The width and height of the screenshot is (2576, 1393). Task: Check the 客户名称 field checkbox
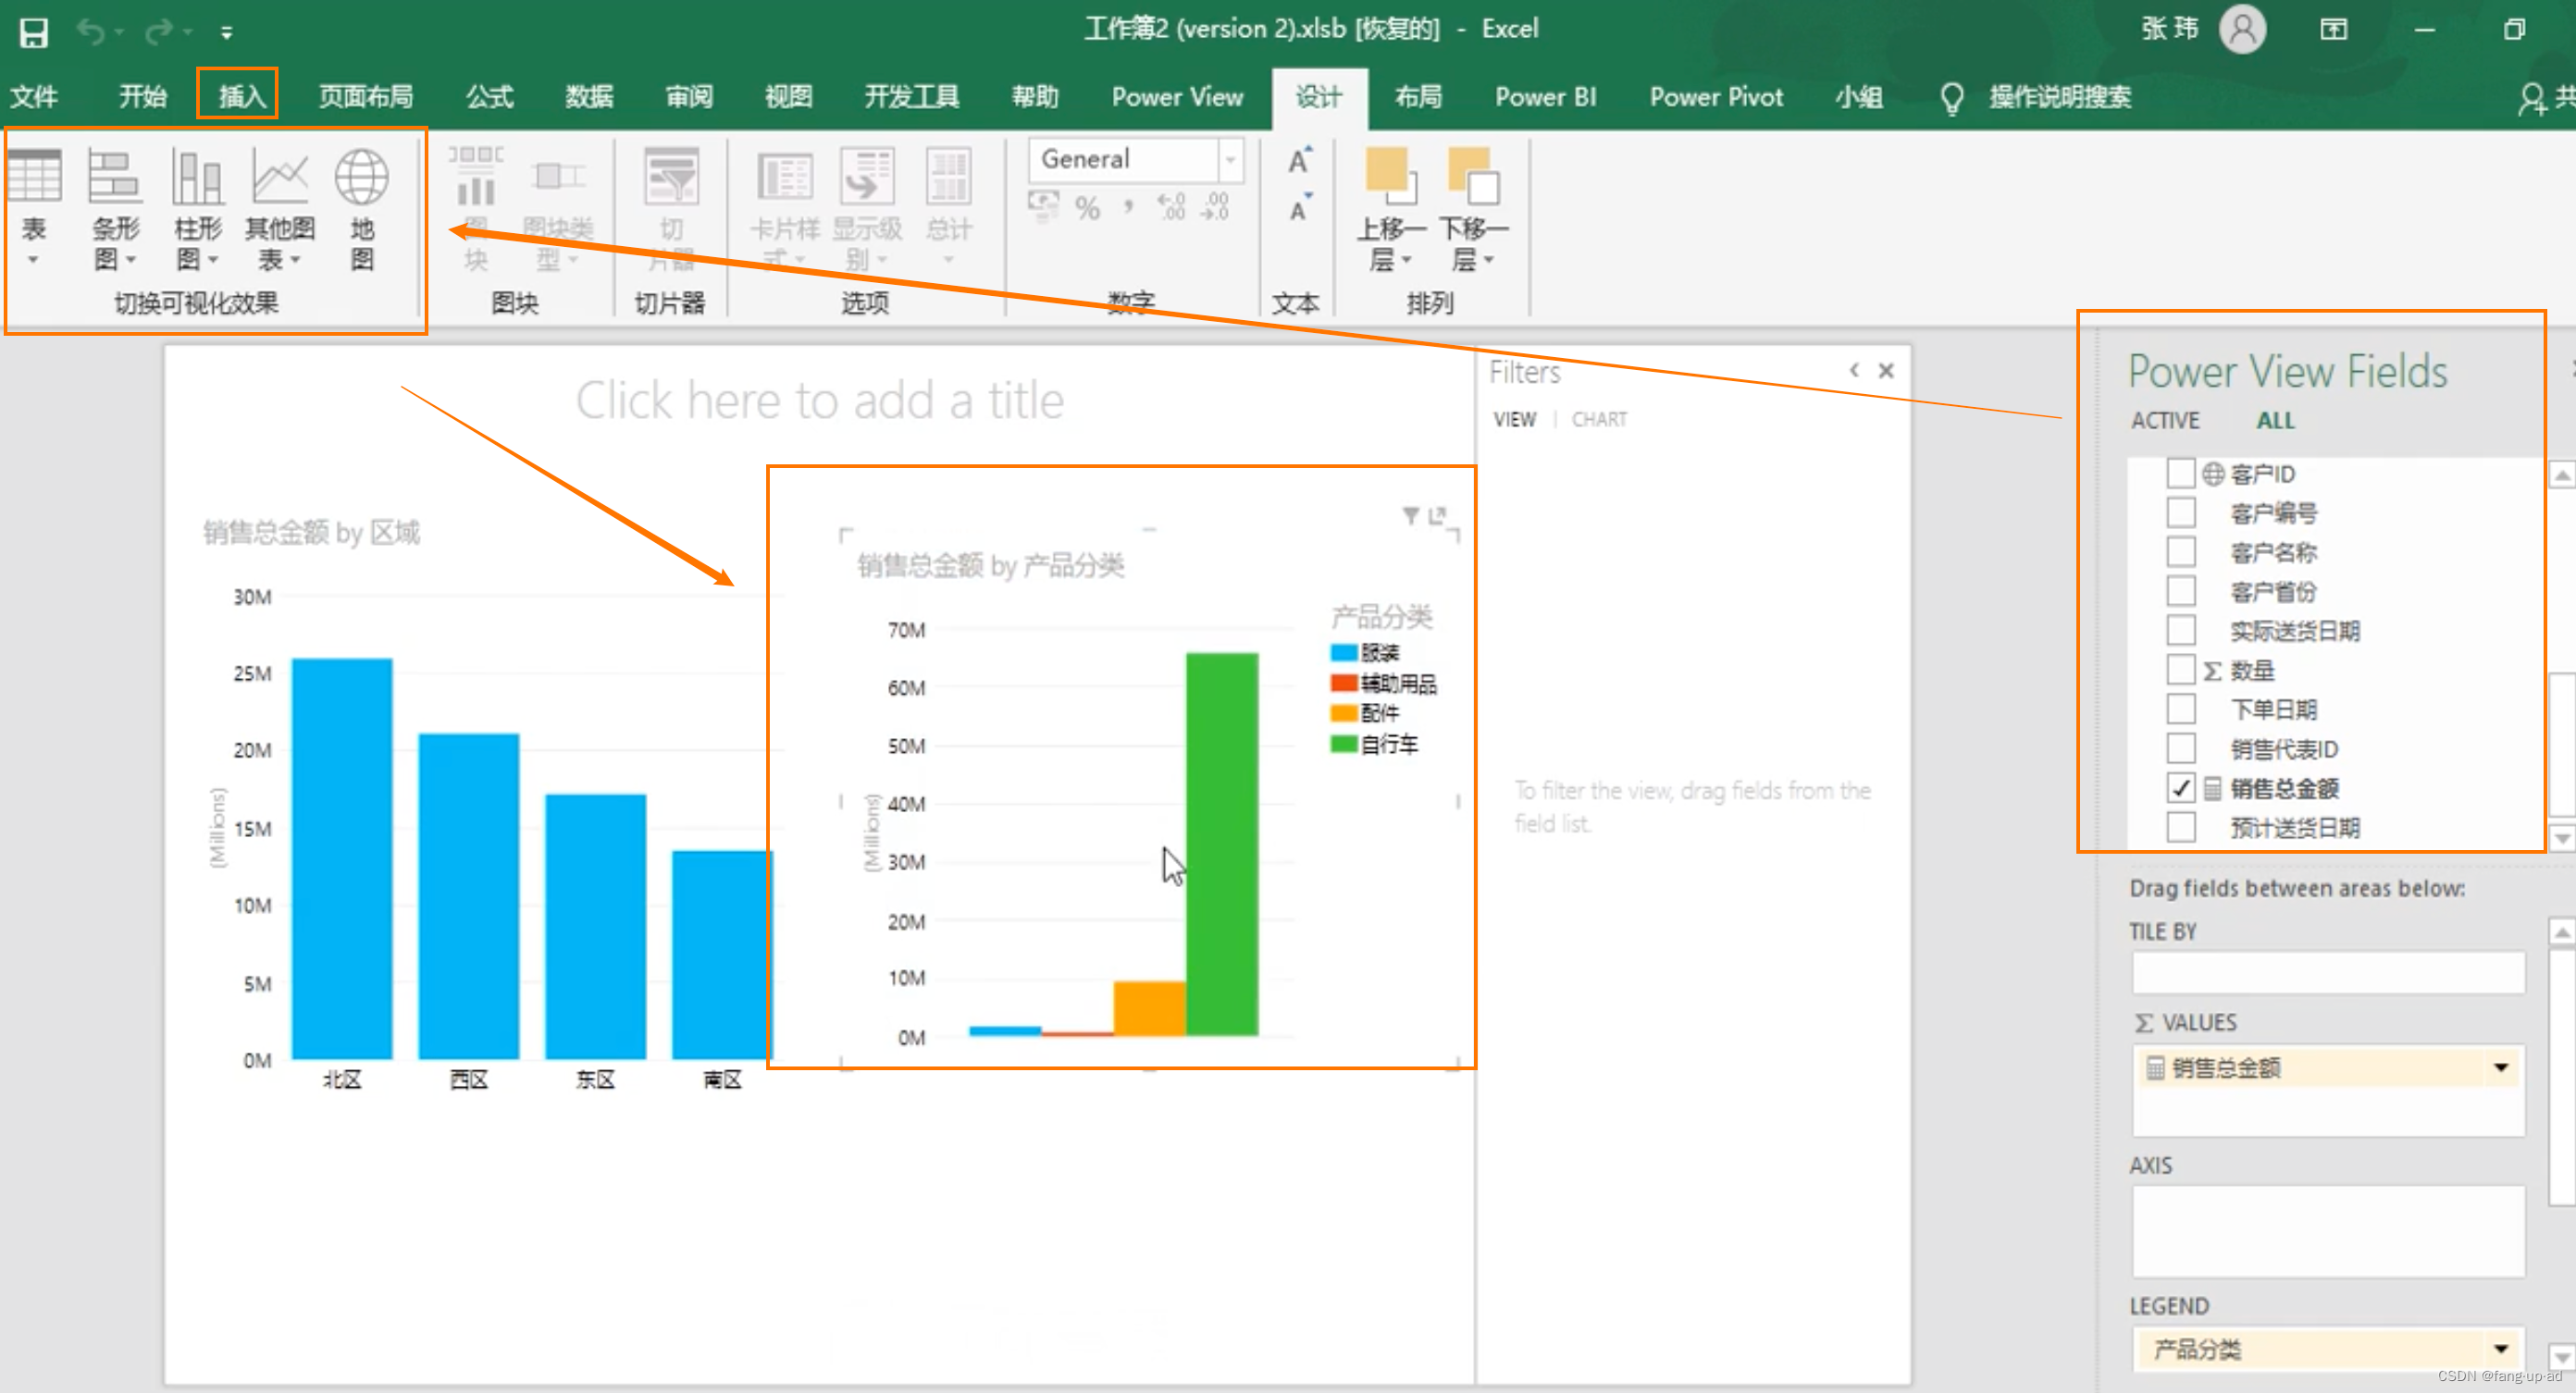coord(2181,551)
